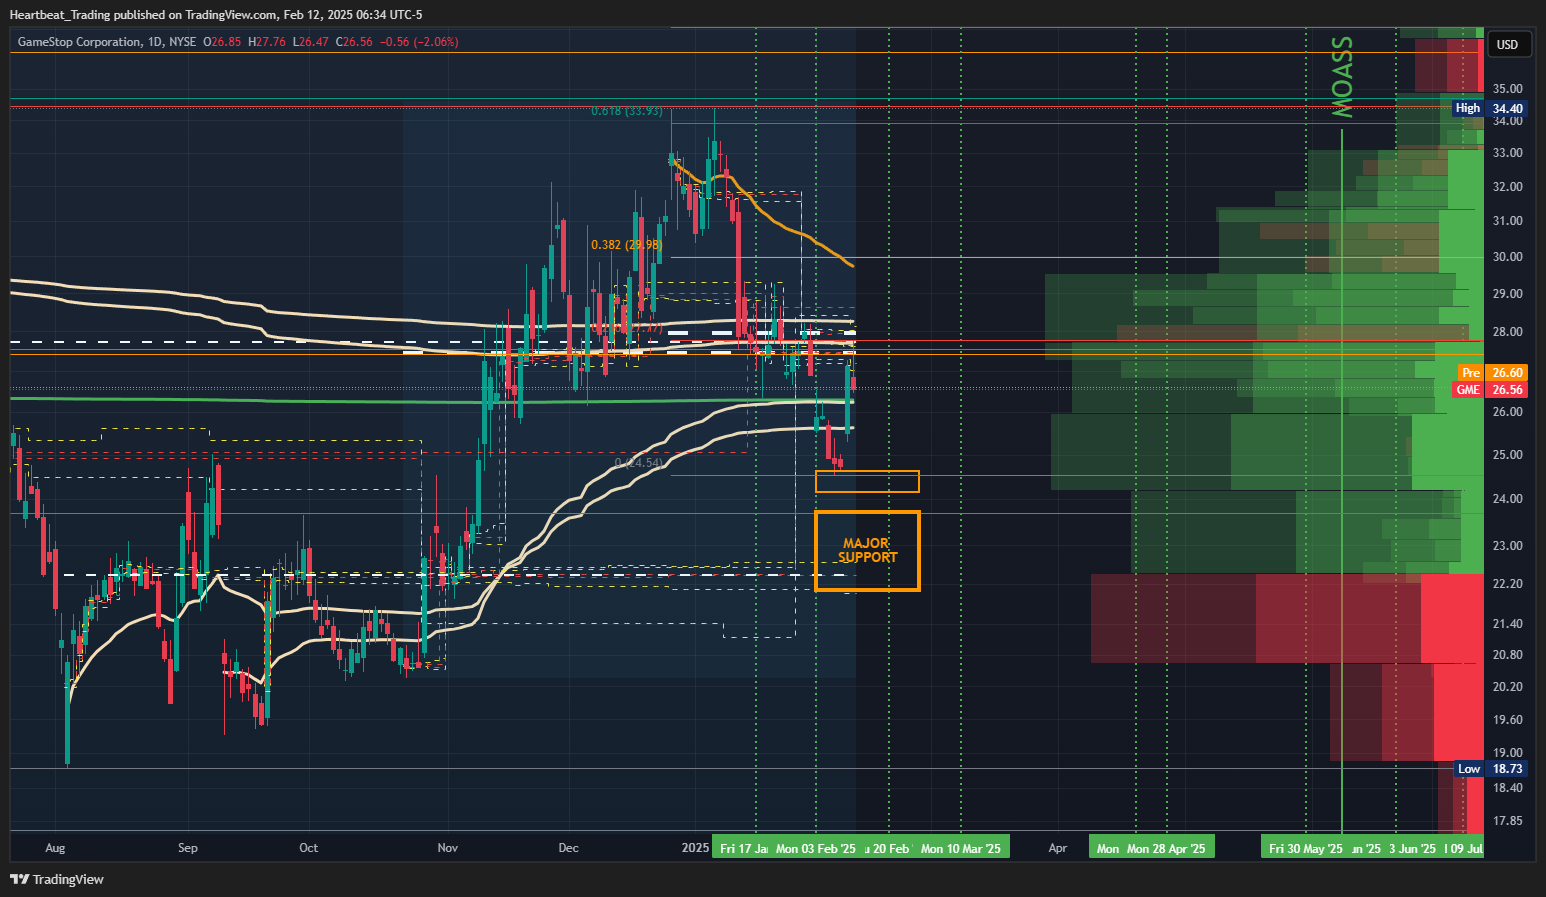Click the 23.00 price axis label
This screenshot has height=897, width=1546.
[1507, 546]
